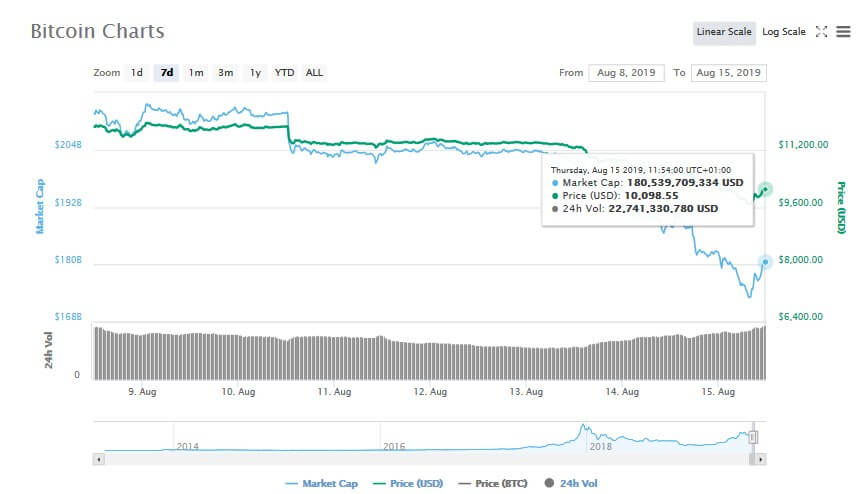
Task: Open the chart hamburger context menu
Action: click(843, 32)
